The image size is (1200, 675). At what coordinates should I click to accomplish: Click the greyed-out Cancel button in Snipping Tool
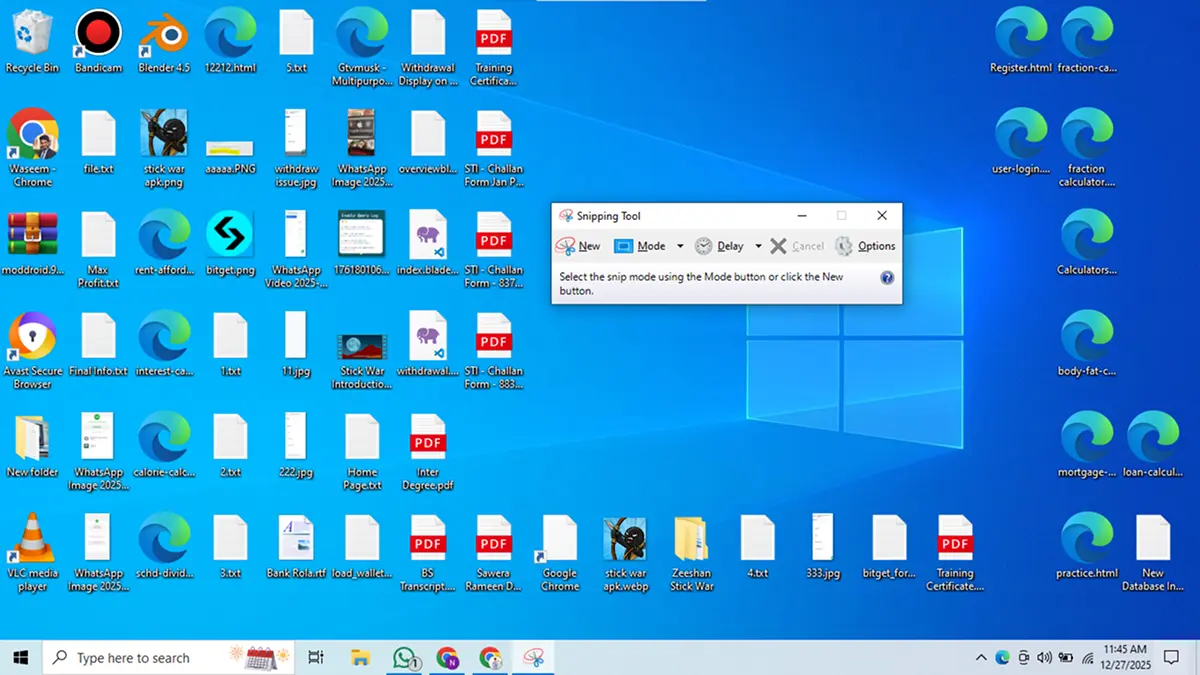pos(797,246)
